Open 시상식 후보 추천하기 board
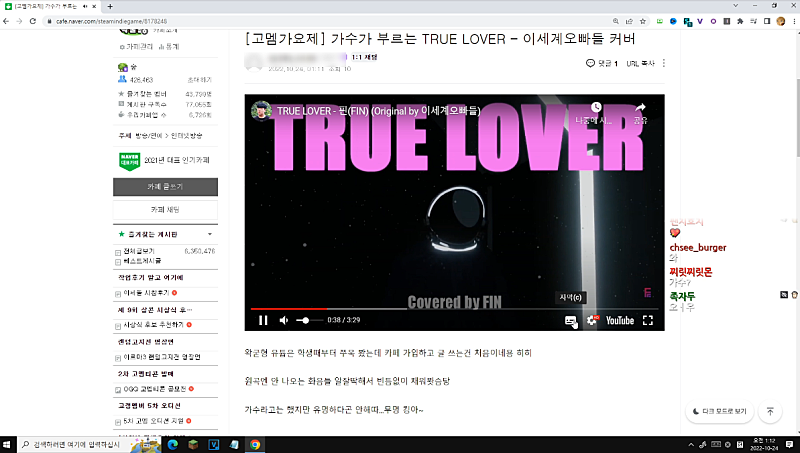 tap(153, 324)
